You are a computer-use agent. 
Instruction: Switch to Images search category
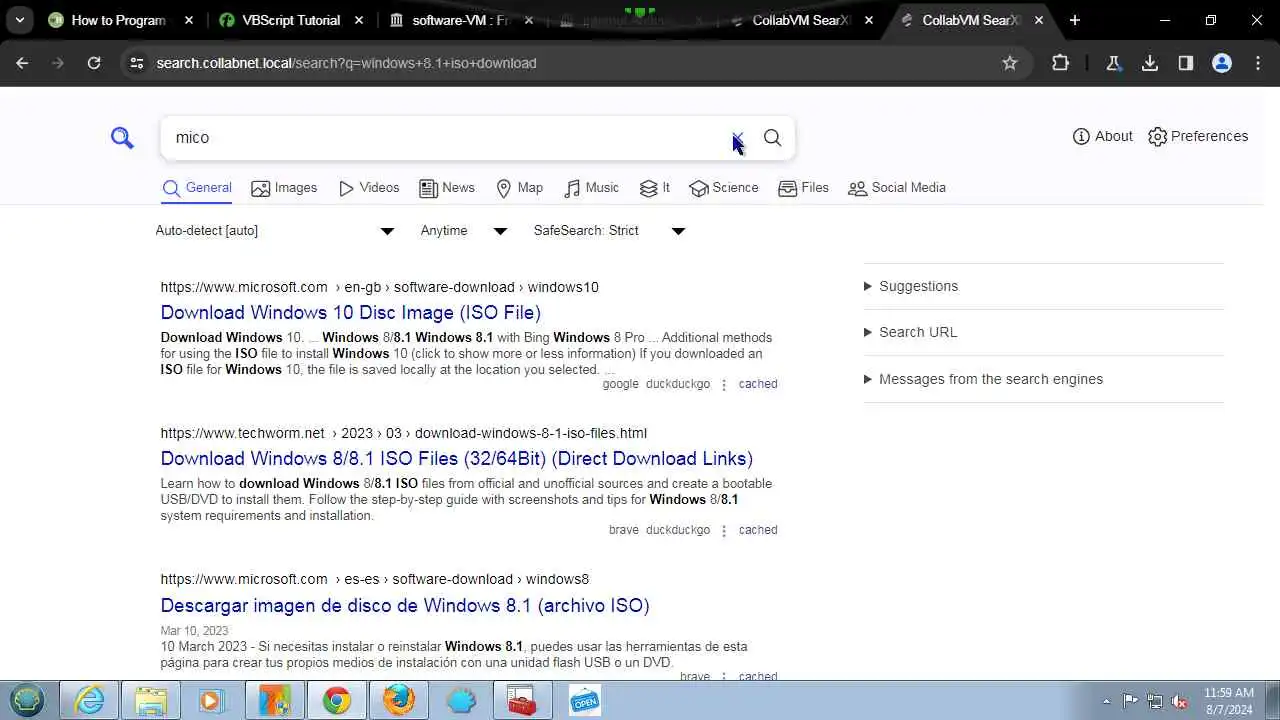(x=284, y=188)
